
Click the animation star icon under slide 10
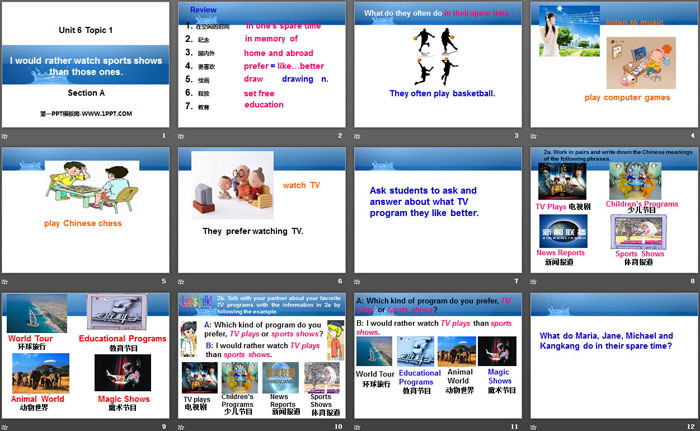[181, 427]
